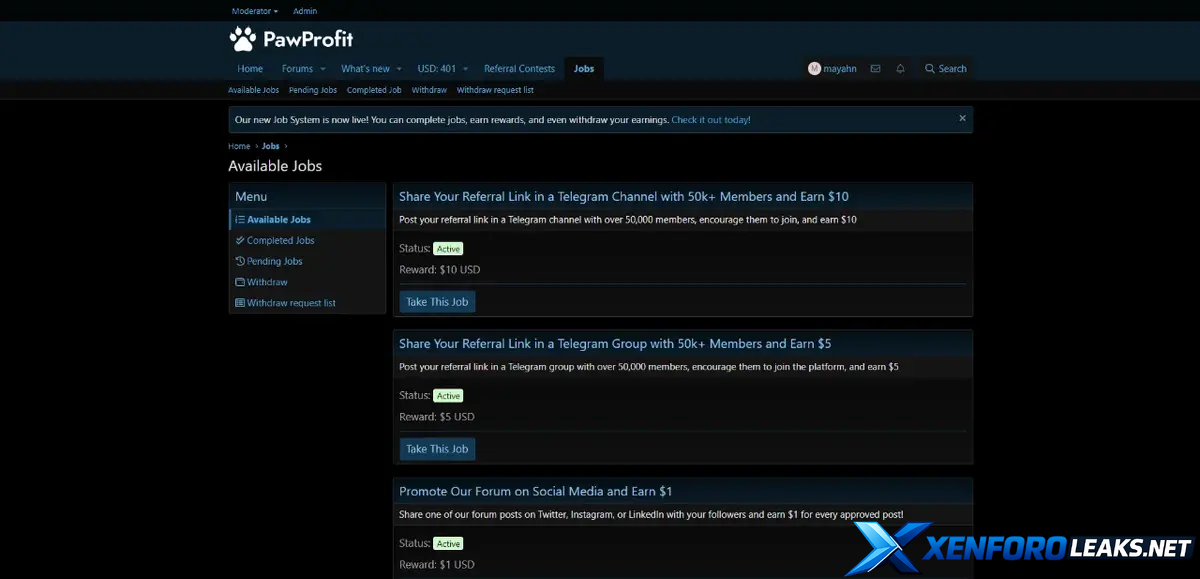Follow the 'Check it out today!' link

click(710, 120)
